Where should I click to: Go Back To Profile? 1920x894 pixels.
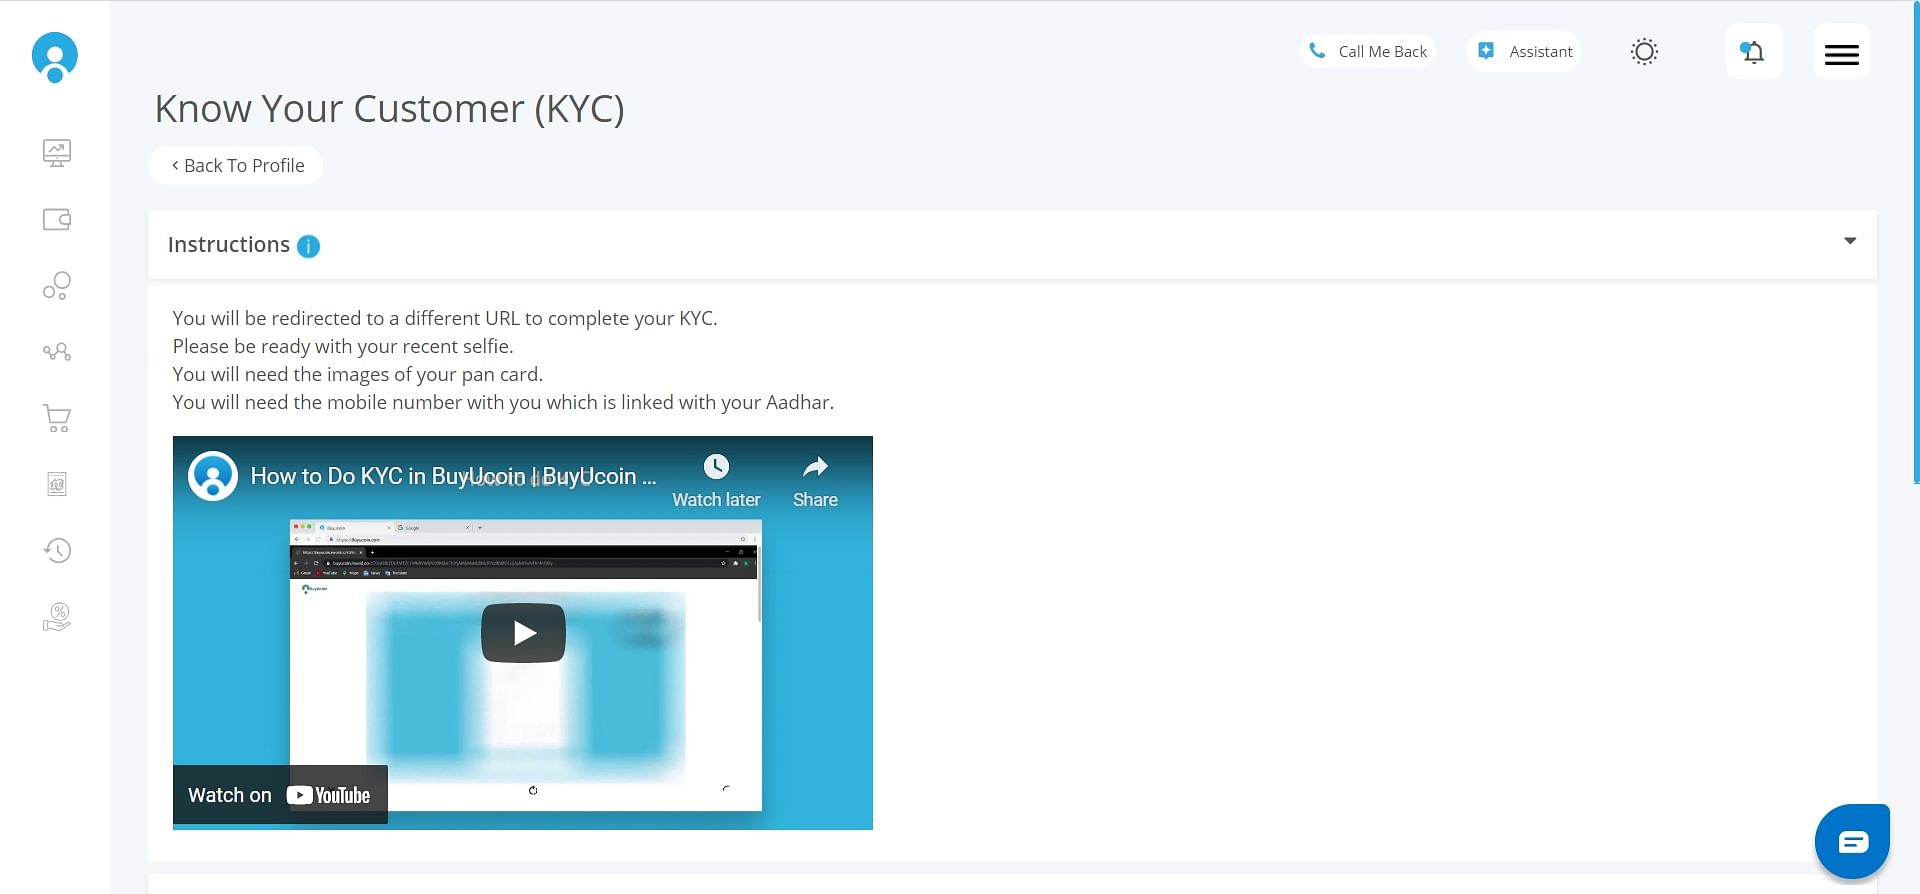(x=236, y=166)
